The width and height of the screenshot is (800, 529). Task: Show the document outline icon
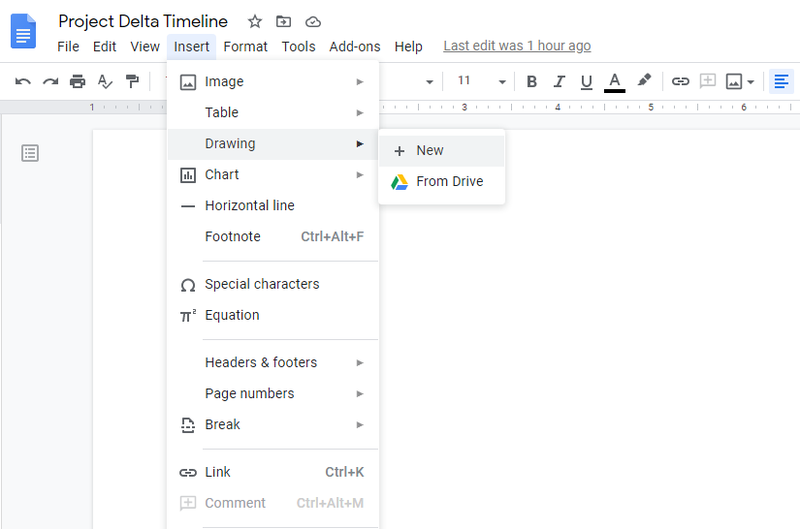pos(30,153)
